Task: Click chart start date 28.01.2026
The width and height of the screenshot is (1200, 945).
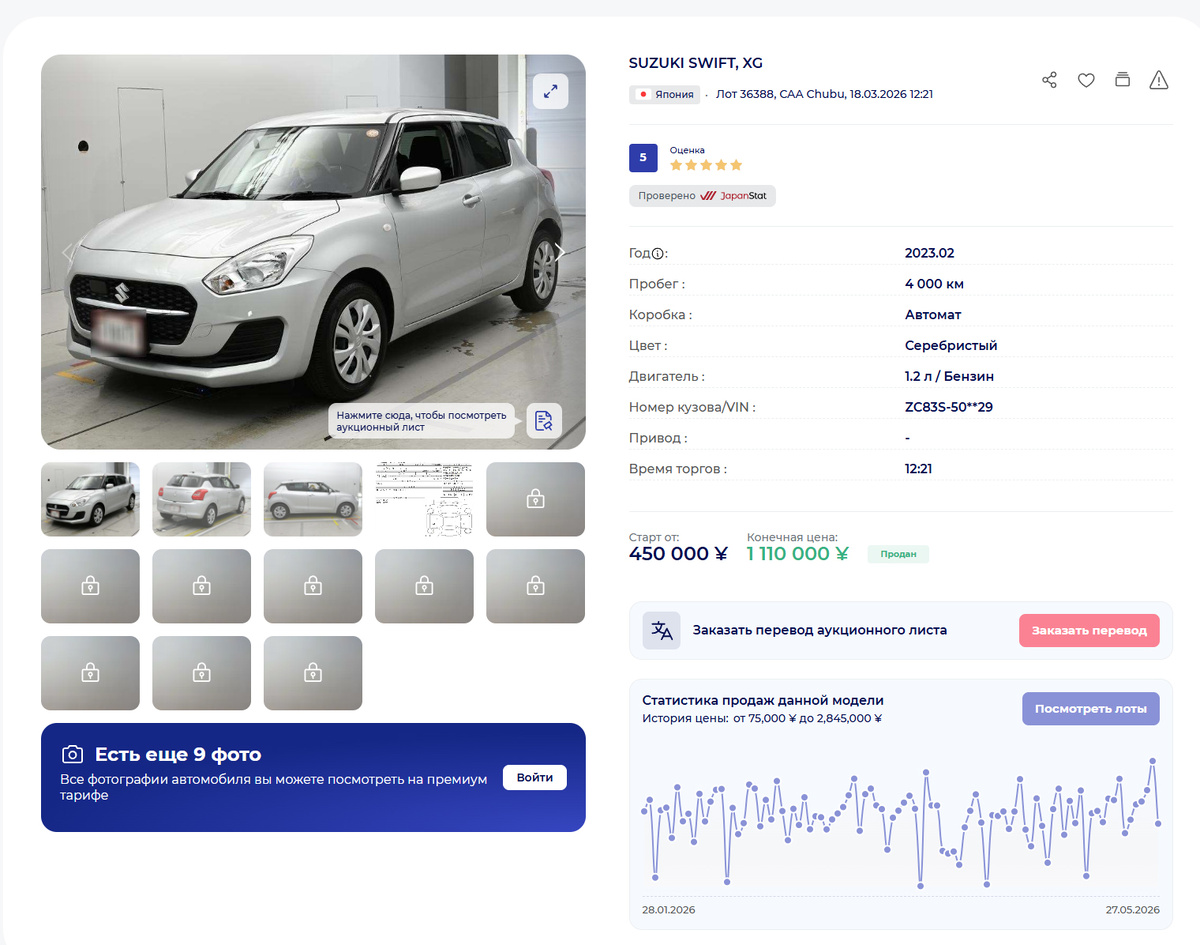Action: click(x=669, y=910)
